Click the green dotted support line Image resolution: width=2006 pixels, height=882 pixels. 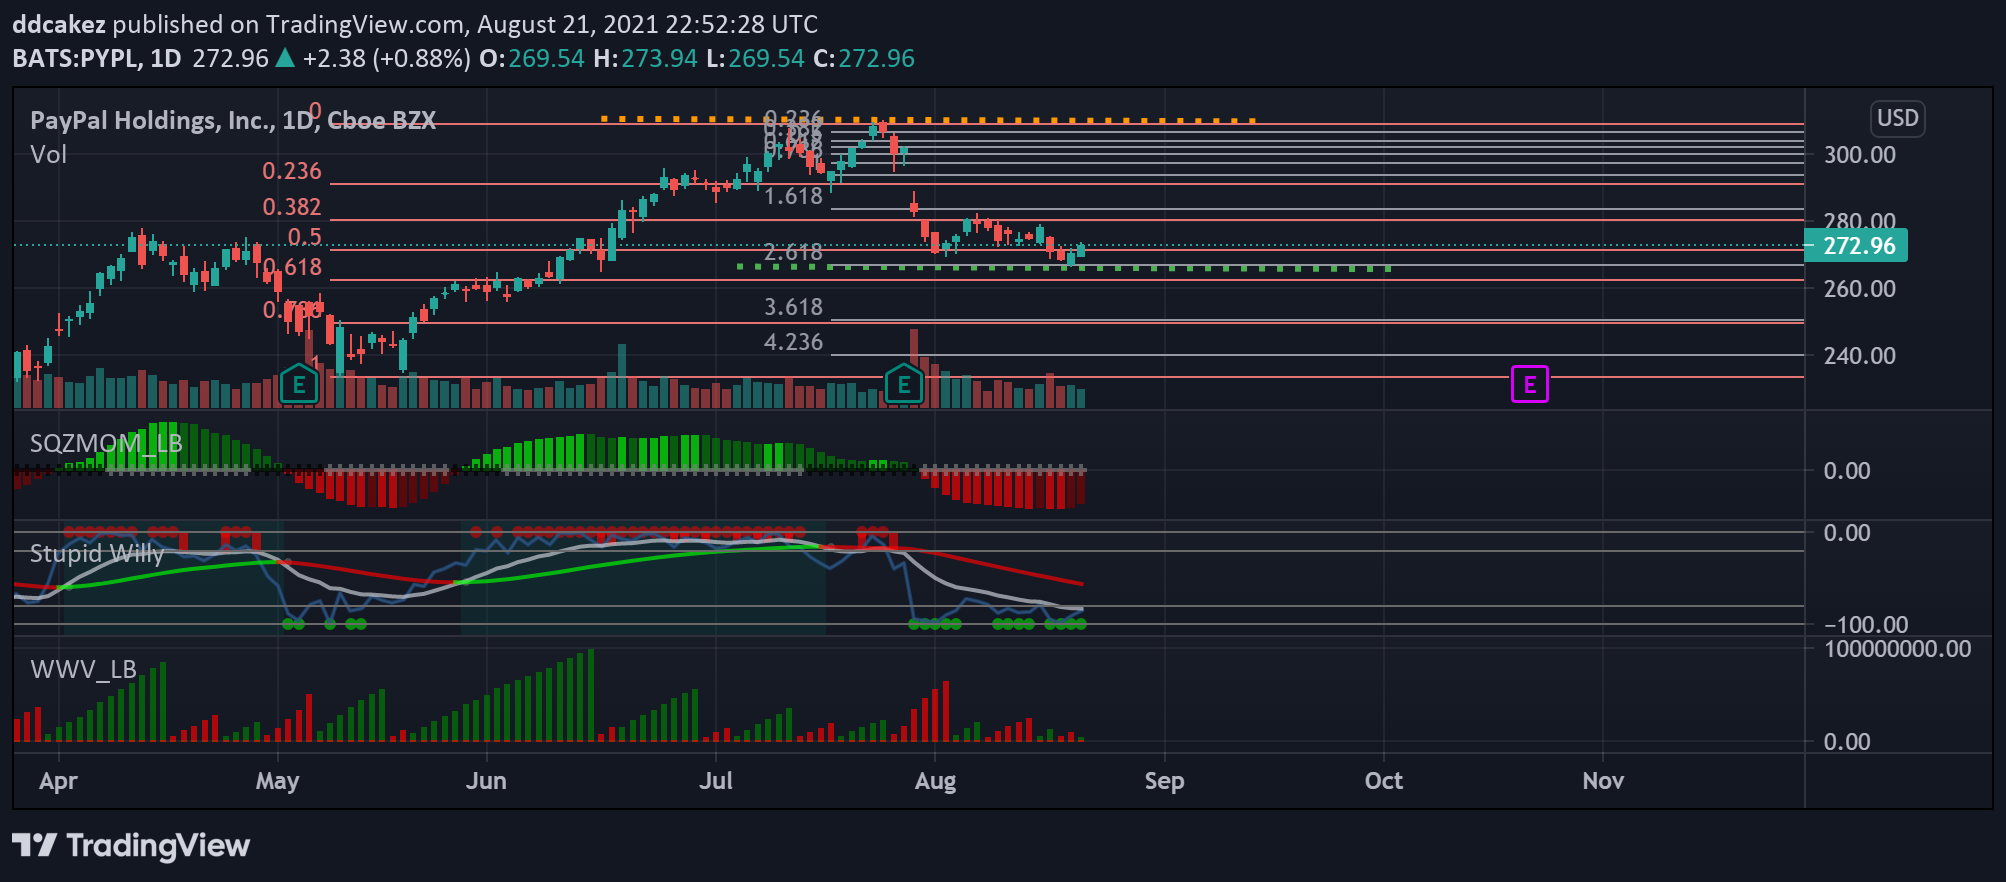tap(1064, 268)
